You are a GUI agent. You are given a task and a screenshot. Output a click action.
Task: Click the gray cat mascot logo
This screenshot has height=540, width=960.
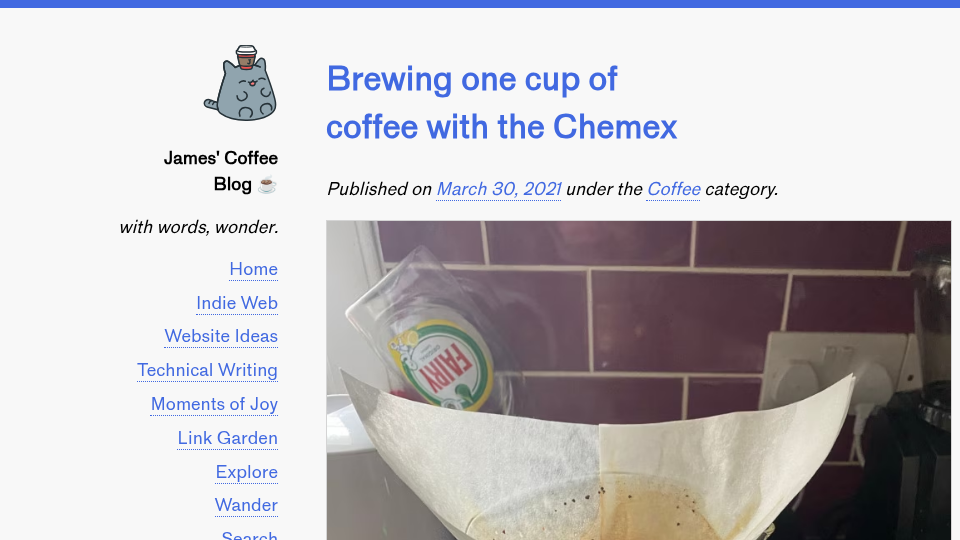(x=241, y=83)
